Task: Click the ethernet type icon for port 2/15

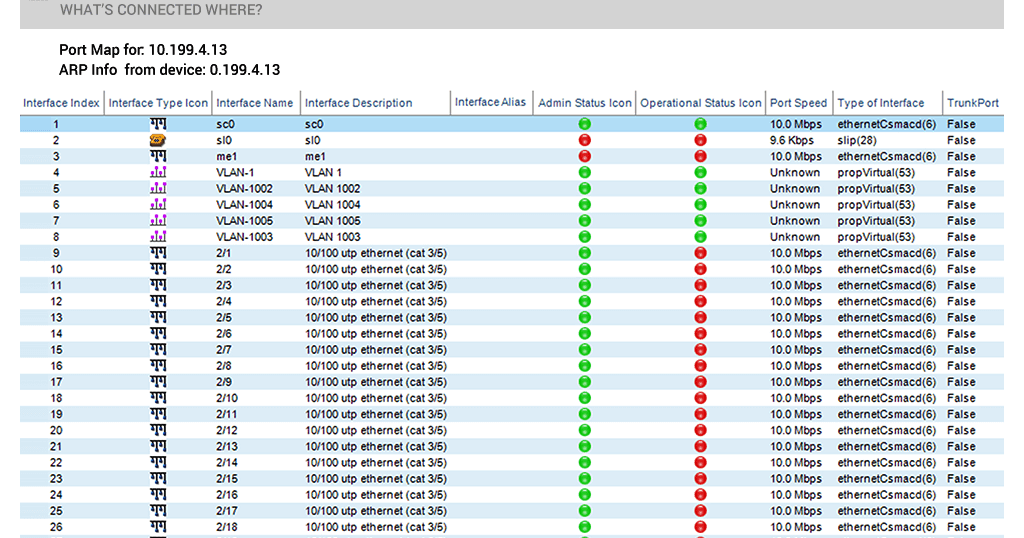Action: click(158, 479)
